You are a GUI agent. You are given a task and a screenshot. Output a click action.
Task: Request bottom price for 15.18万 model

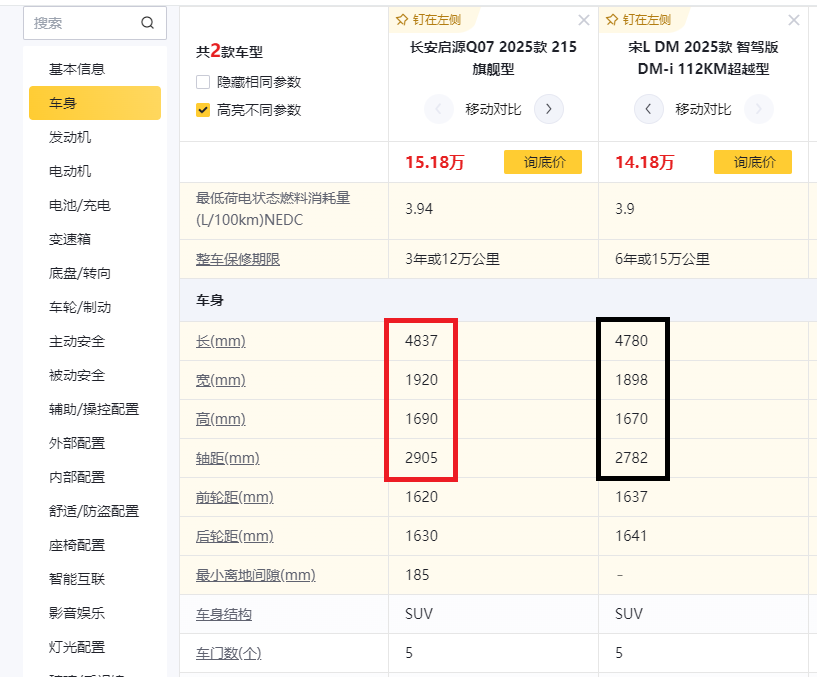[x=543, y=162]
